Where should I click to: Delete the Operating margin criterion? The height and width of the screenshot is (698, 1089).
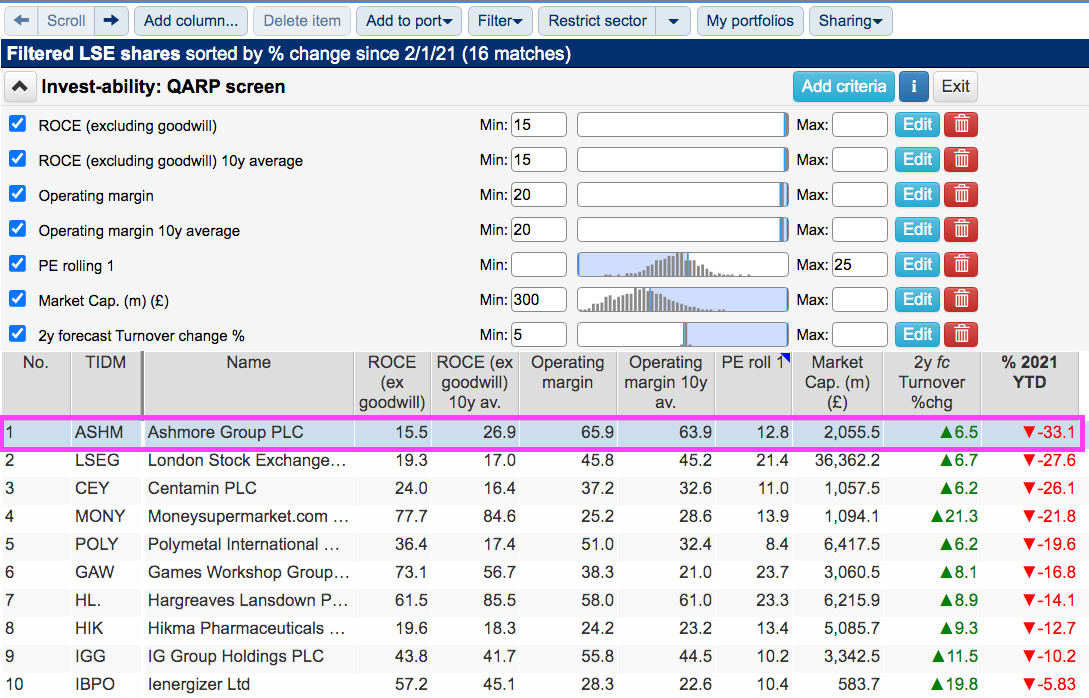pos(961,194)
